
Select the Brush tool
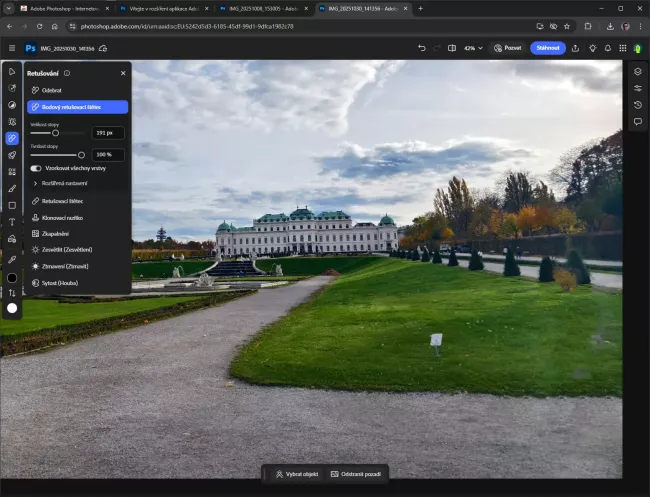[12, 189]
